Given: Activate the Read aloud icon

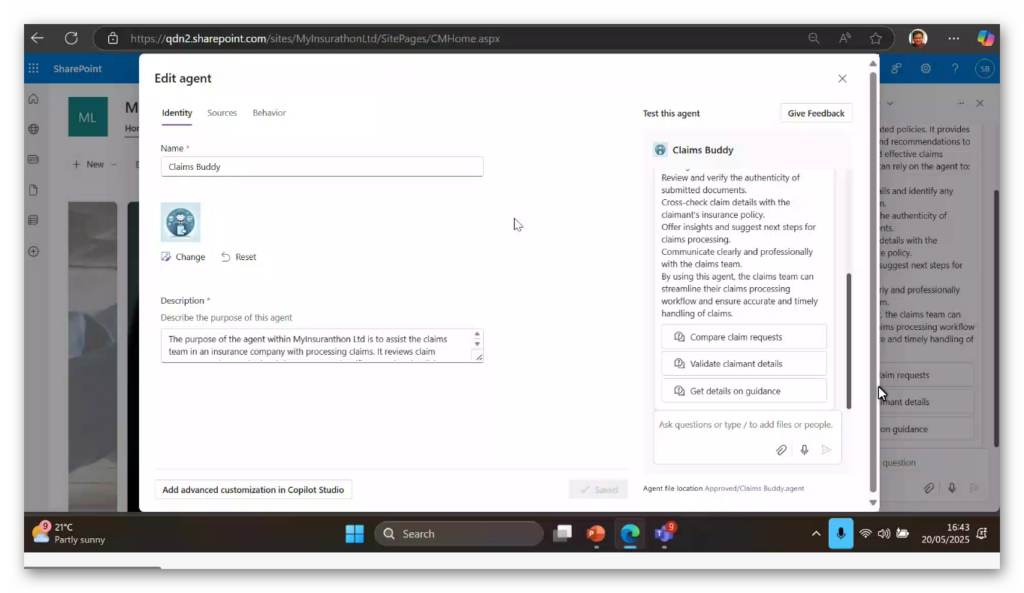Looking at the screenshot, I should tap(845, 39).
